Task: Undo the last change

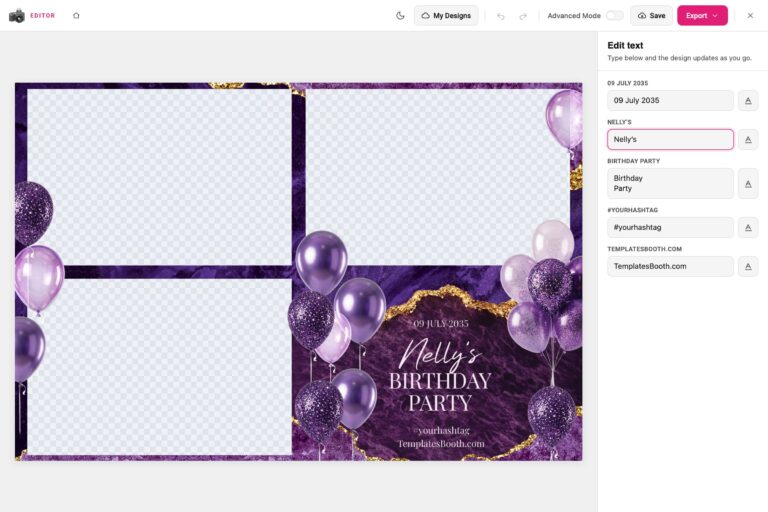Action: click(x=501, y=16)
